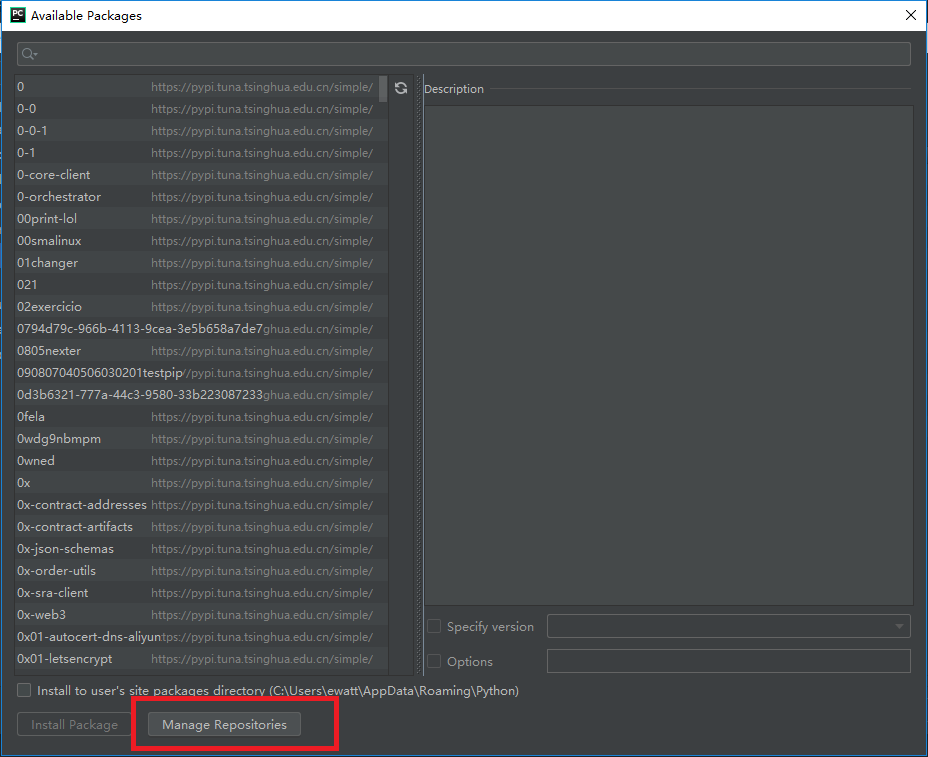Click the refresh package list icon

tap(400, 88)
